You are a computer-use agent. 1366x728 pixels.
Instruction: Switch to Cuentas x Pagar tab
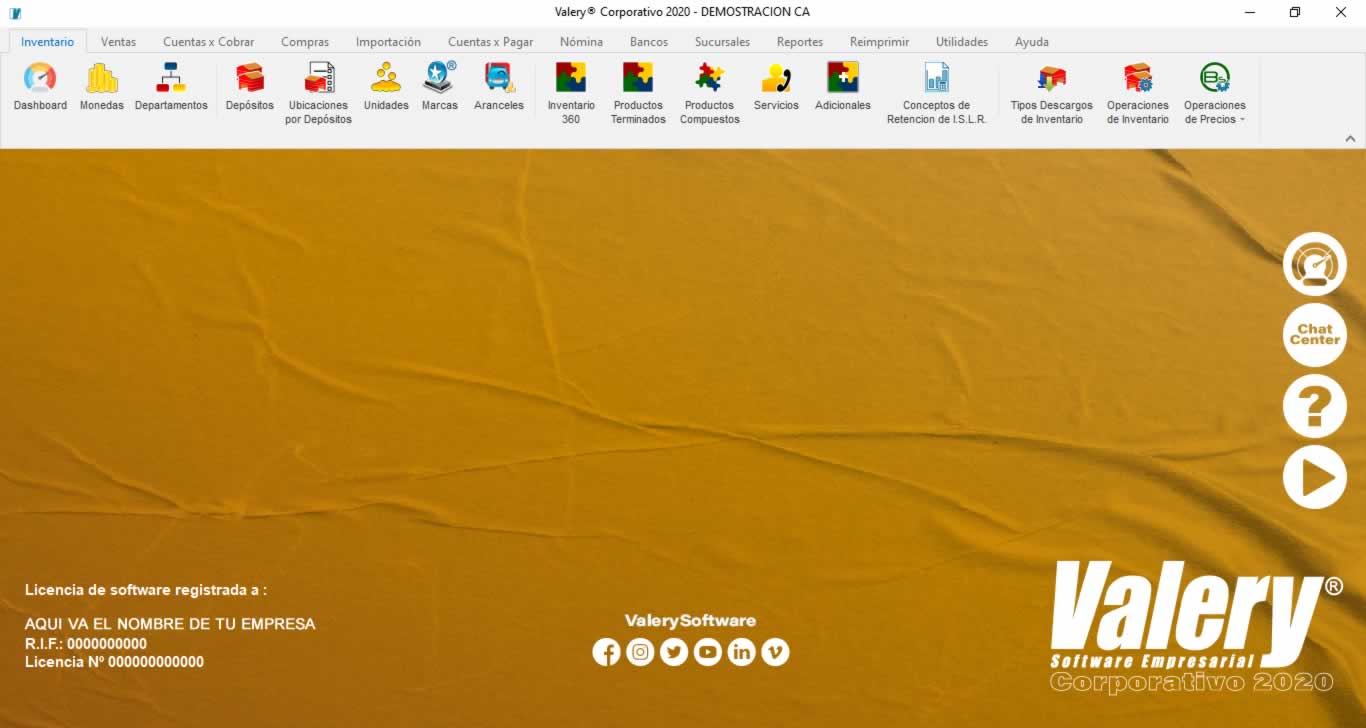(490, 42)
